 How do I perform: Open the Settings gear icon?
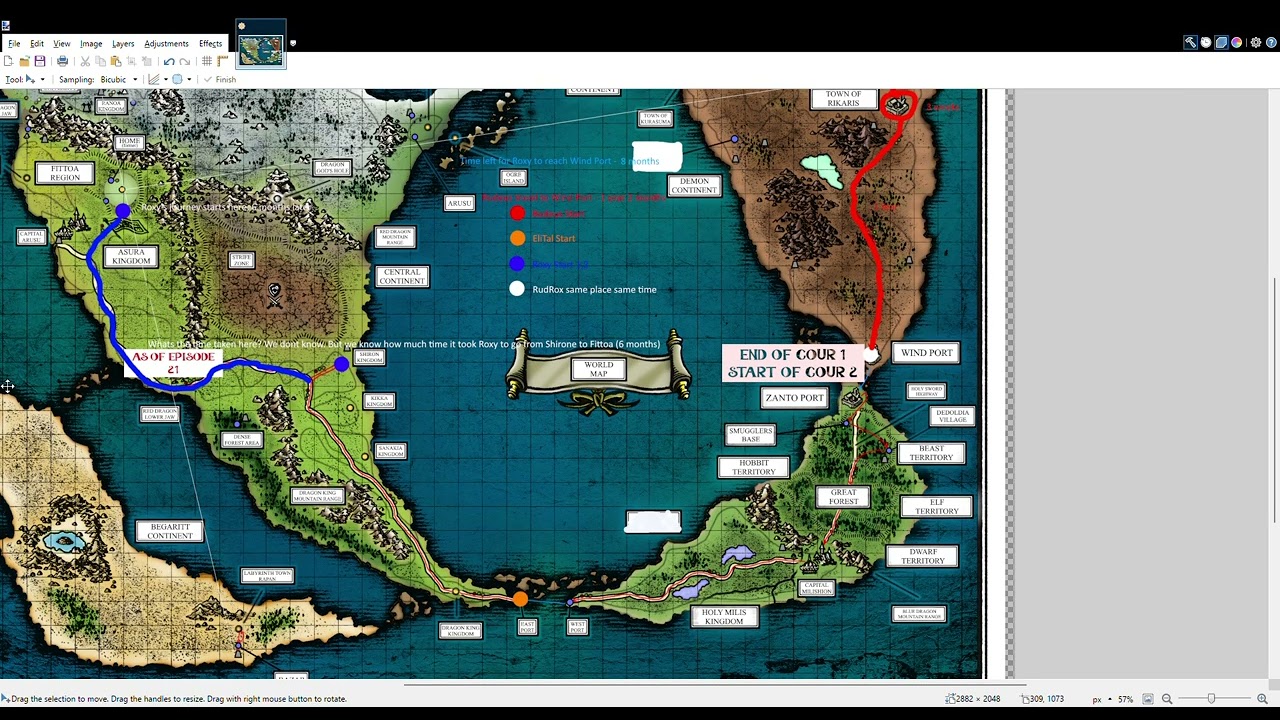(x=1256, y=43)
